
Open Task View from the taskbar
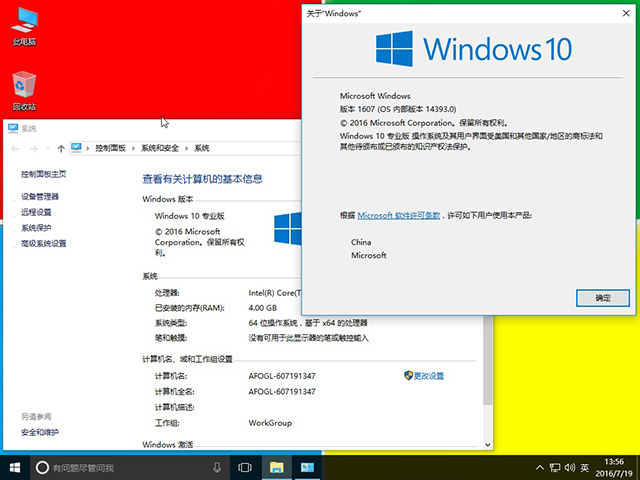coord(244,467)
